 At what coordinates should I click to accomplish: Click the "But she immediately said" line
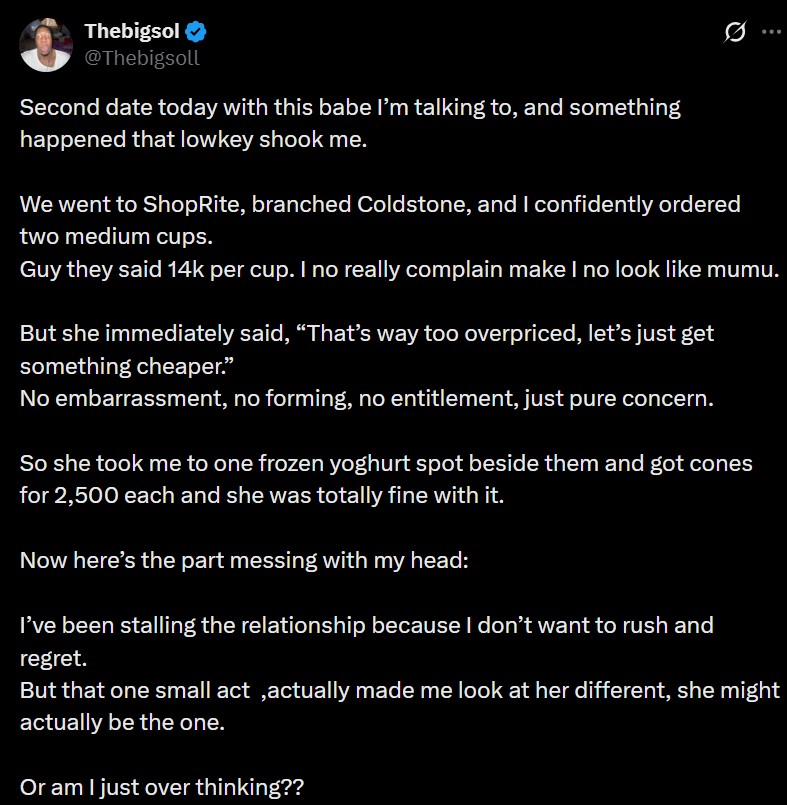366,333
